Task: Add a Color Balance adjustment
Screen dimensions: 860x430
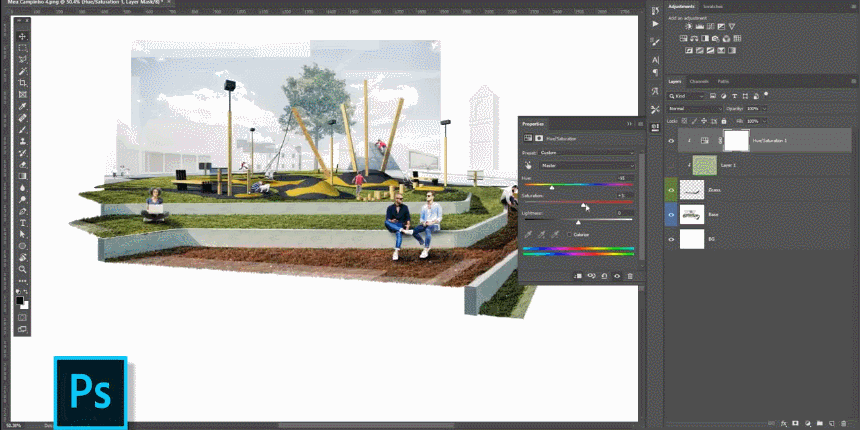Action: tap(694, 38)
